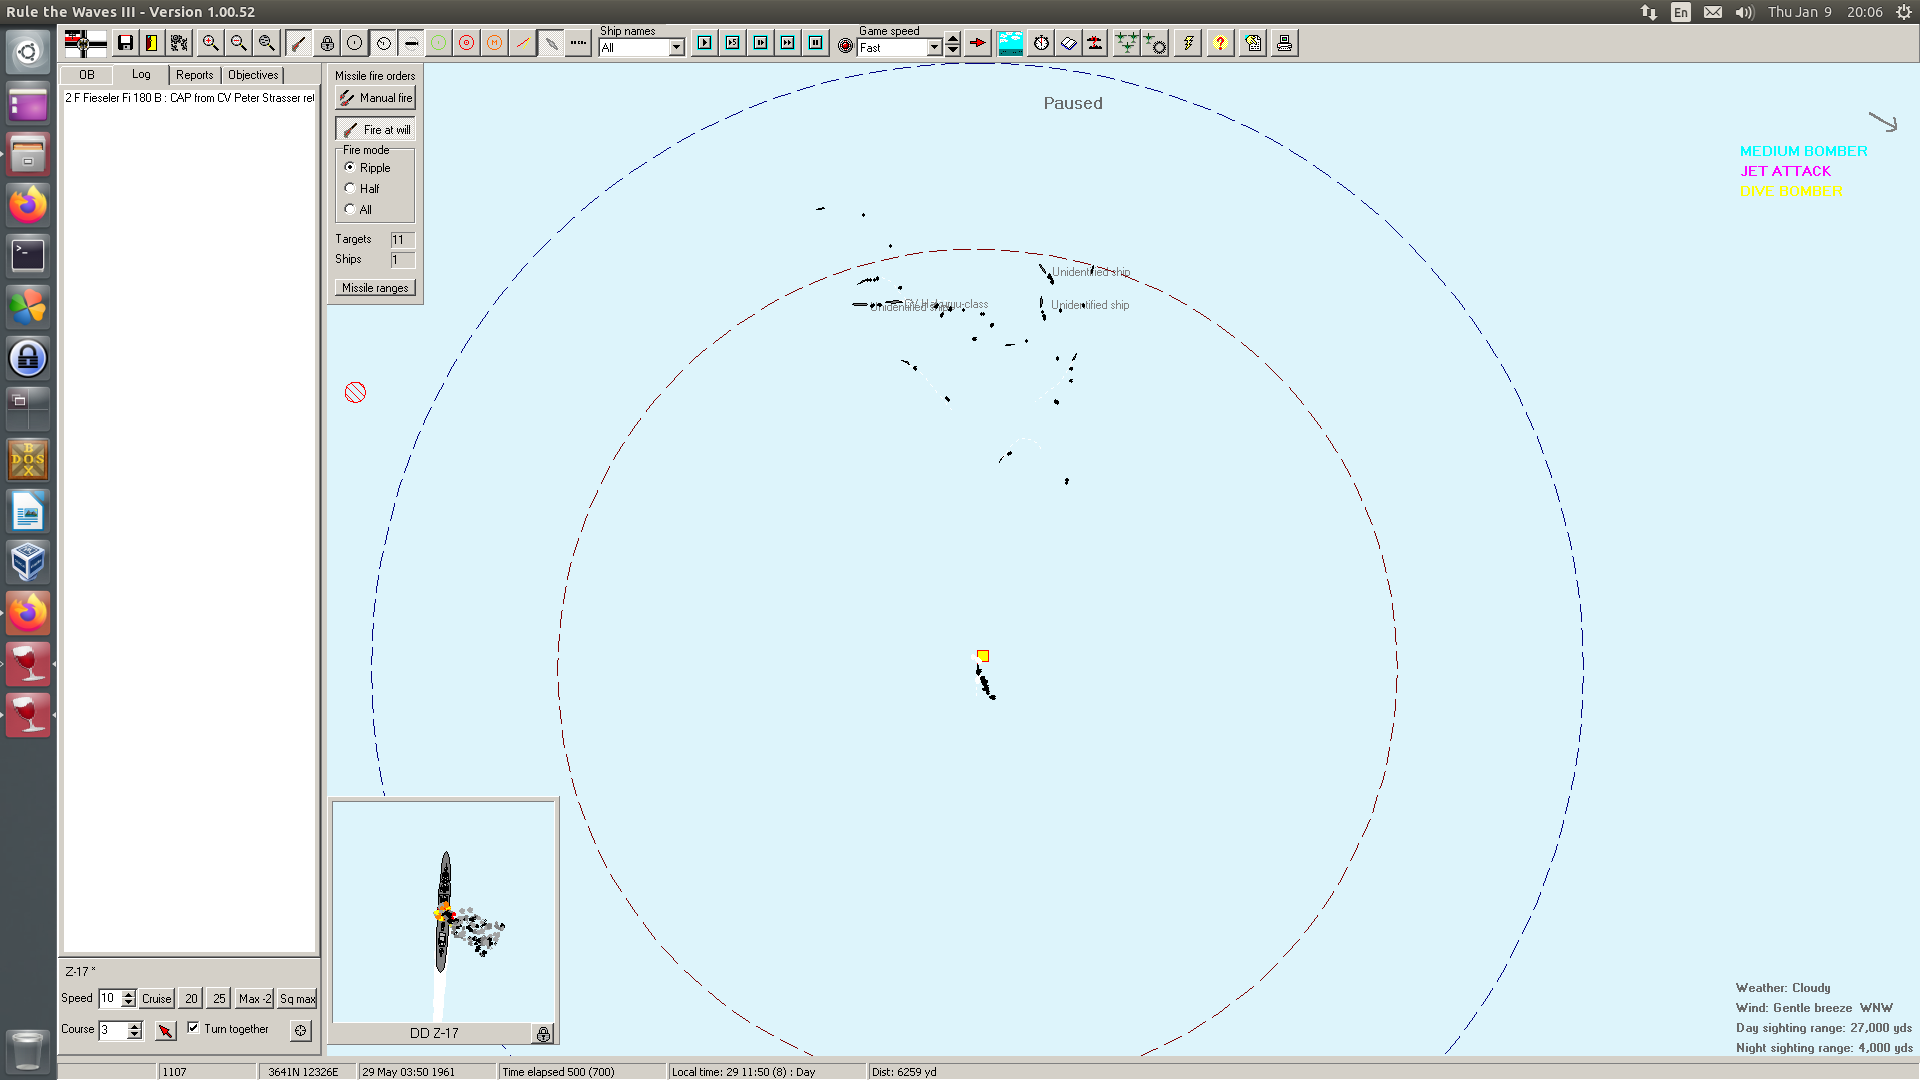Open the gears settings icon

coord(179,43)
